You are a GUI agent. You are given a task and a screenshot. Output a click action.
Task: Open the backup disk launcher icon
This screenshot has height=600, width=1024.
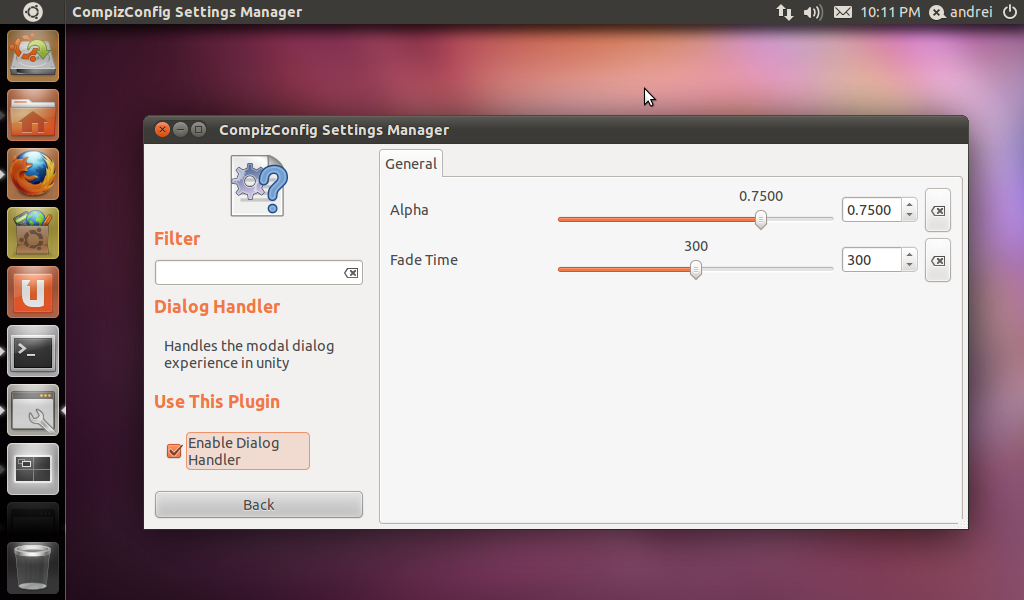(x=33, y=56)
